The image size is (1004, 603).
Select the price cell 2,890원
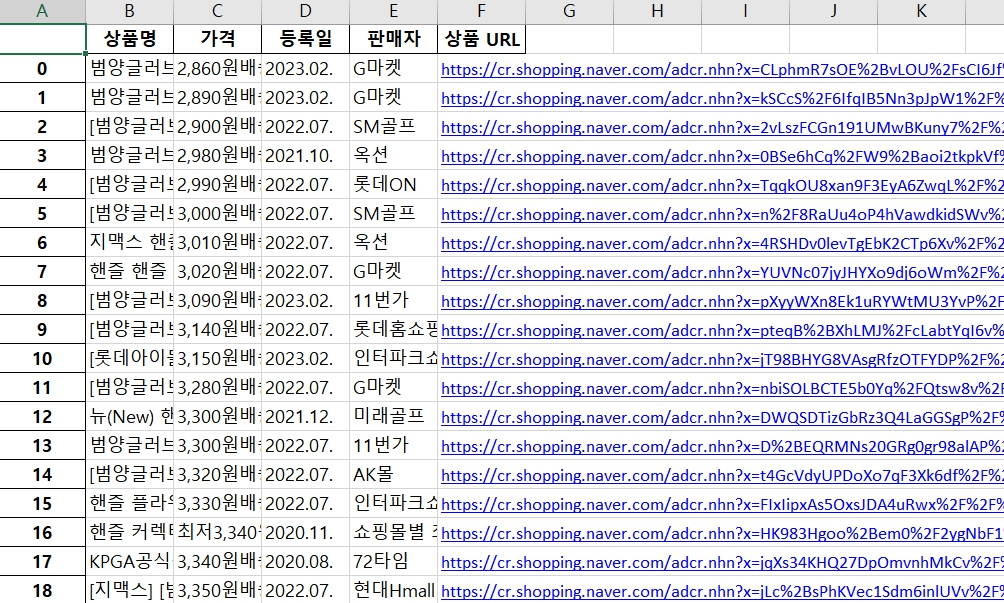pyautogui.click(x=217, y=97)
